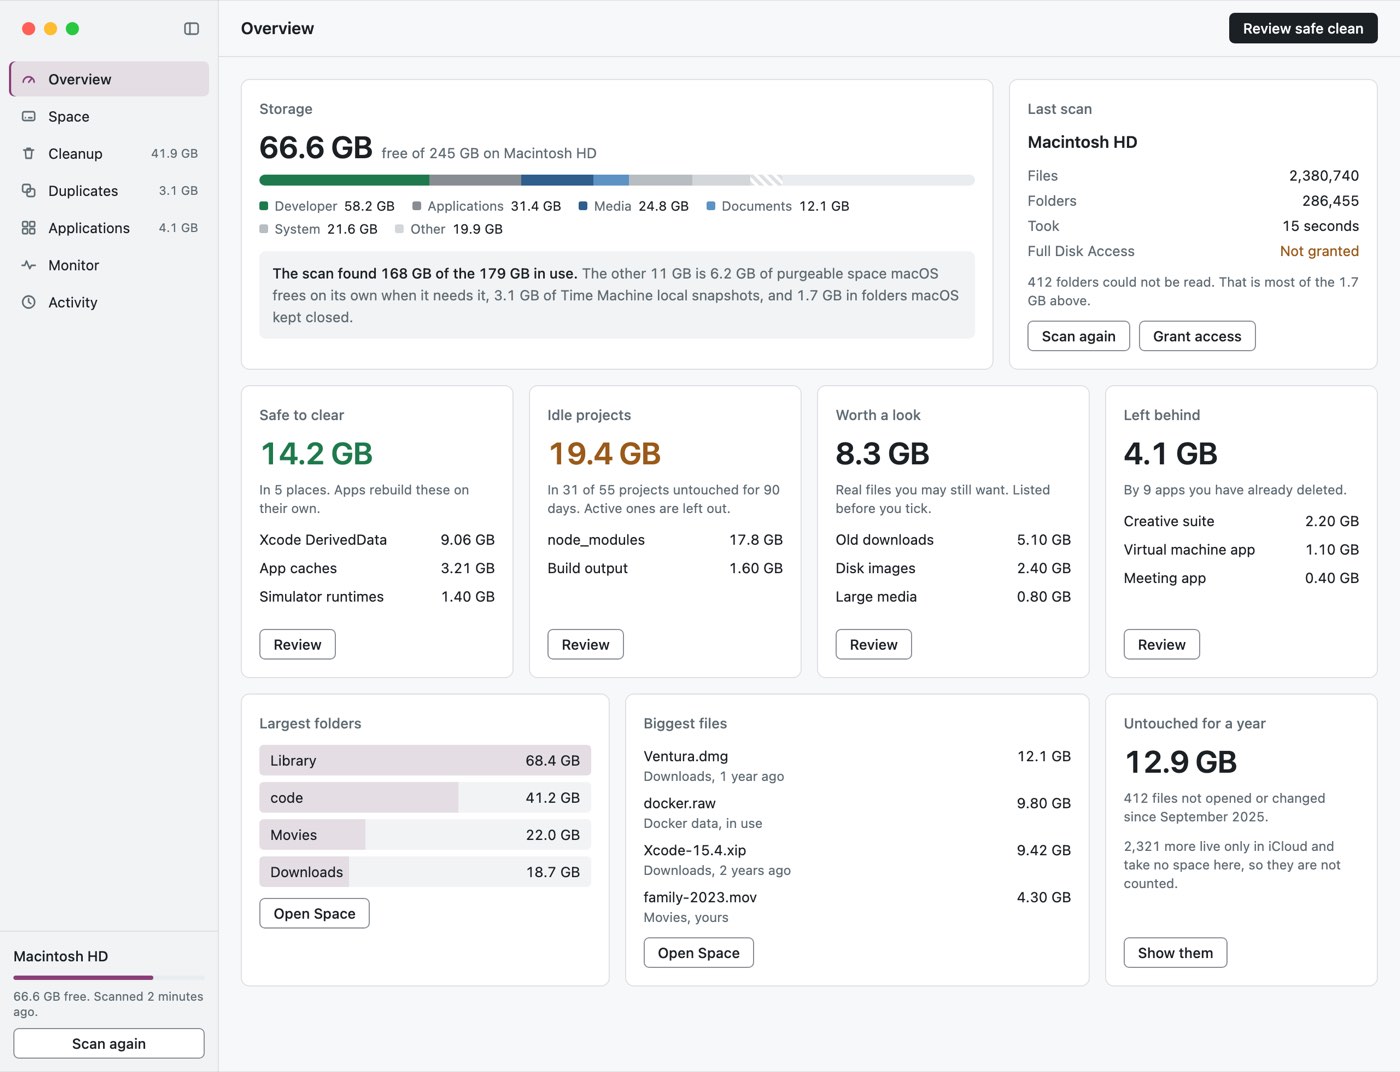This screenshot has height=1072, width=1400.
Task: Click the Applications grid icon
Action: coord(29,228)
